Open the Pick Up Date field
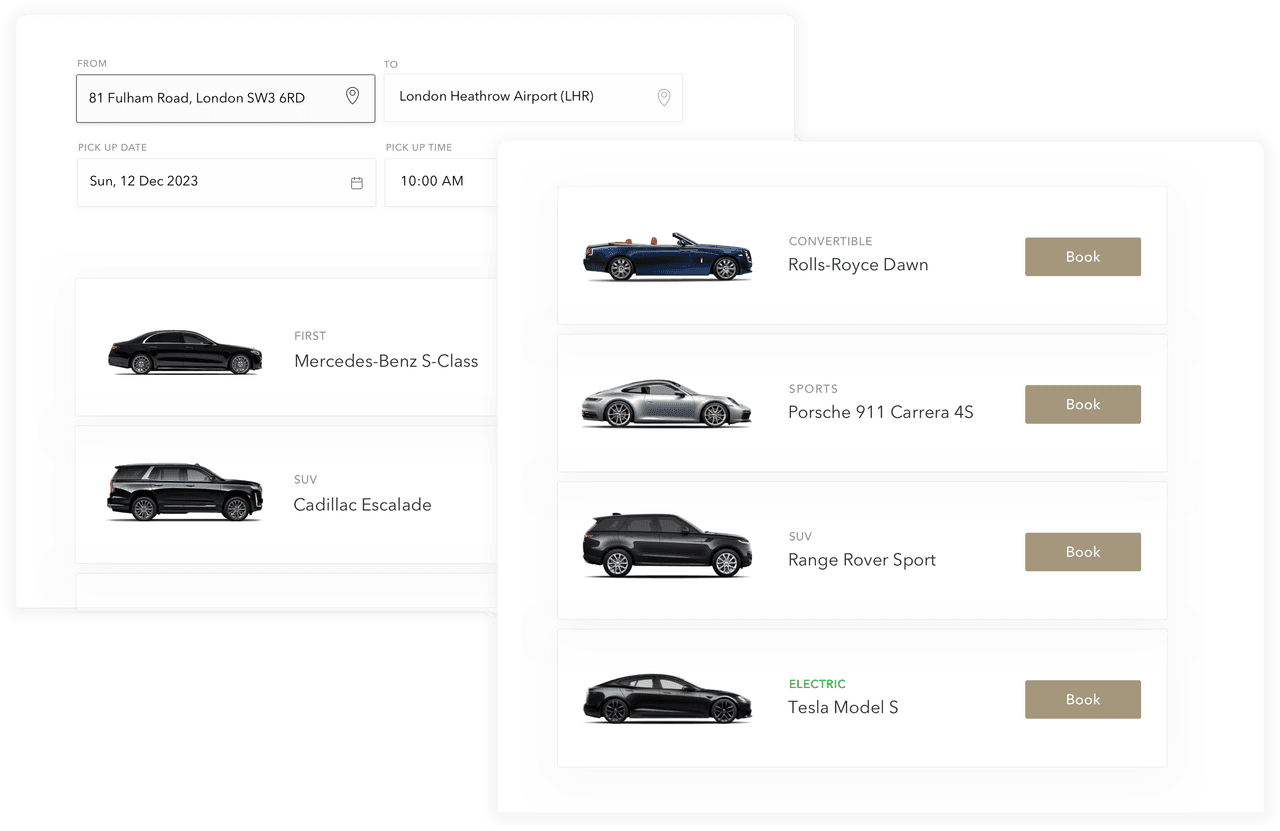Screen dimensions: 1280x831 point(200,182)
